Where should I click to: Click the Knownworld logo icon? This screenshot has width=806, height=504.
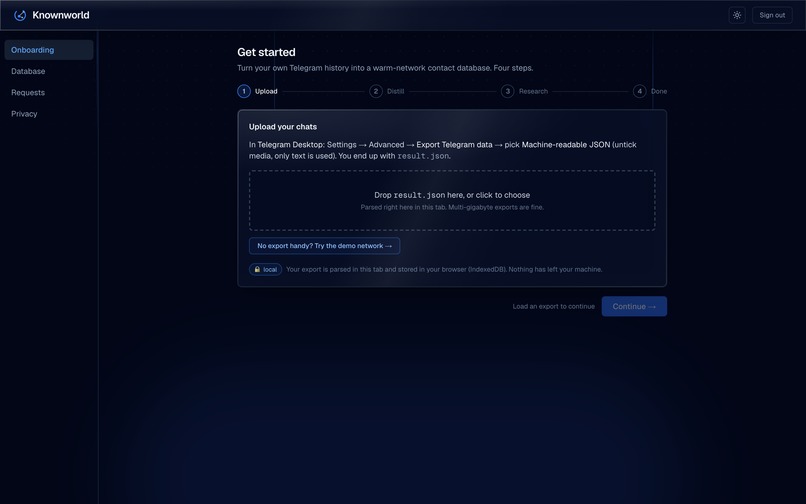(x=20, y=15)
